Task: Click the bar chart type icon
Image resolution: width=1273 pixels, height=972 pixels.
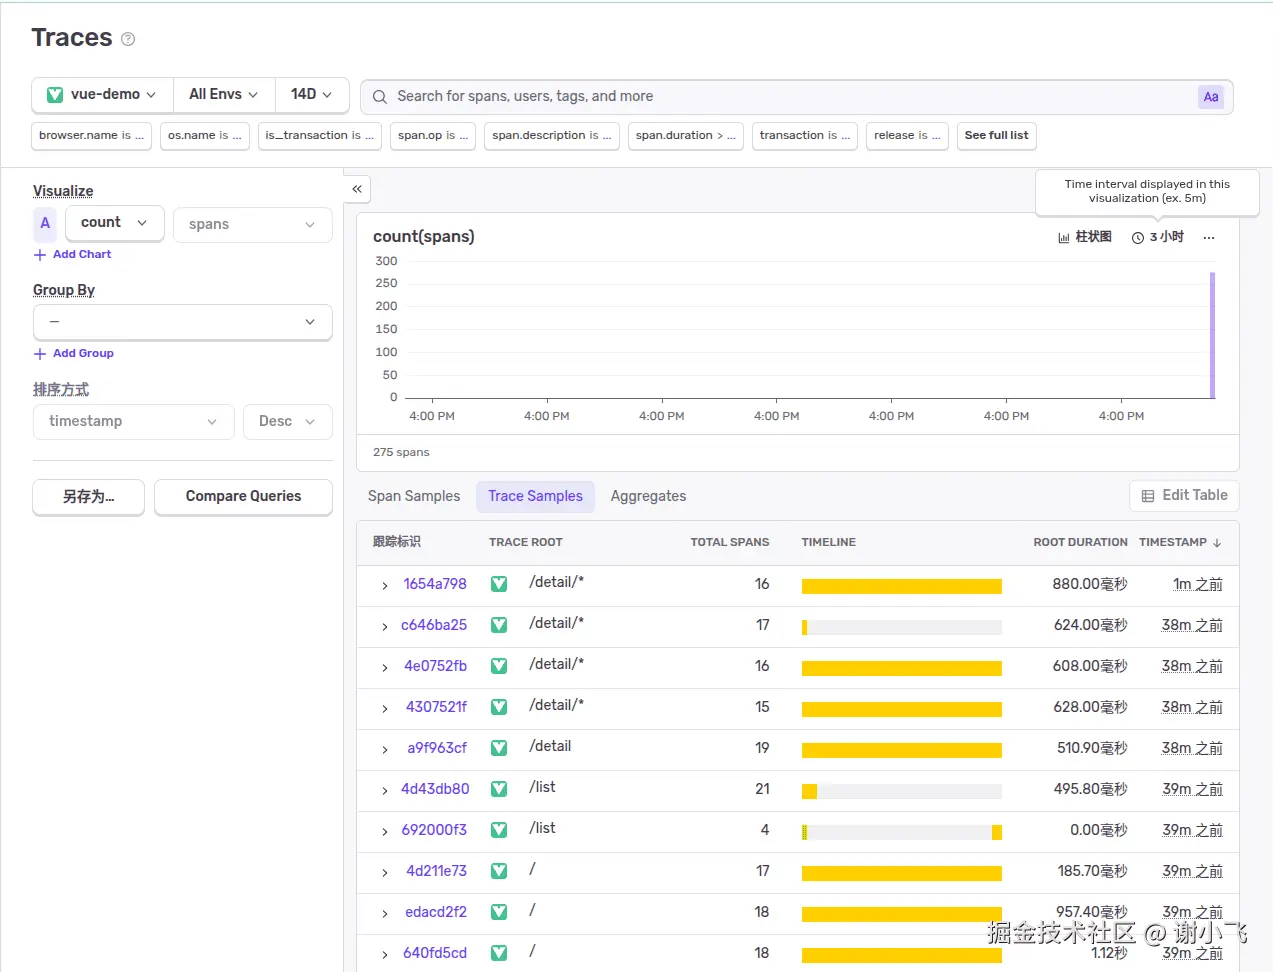Action: click(x=1064, y=238)
